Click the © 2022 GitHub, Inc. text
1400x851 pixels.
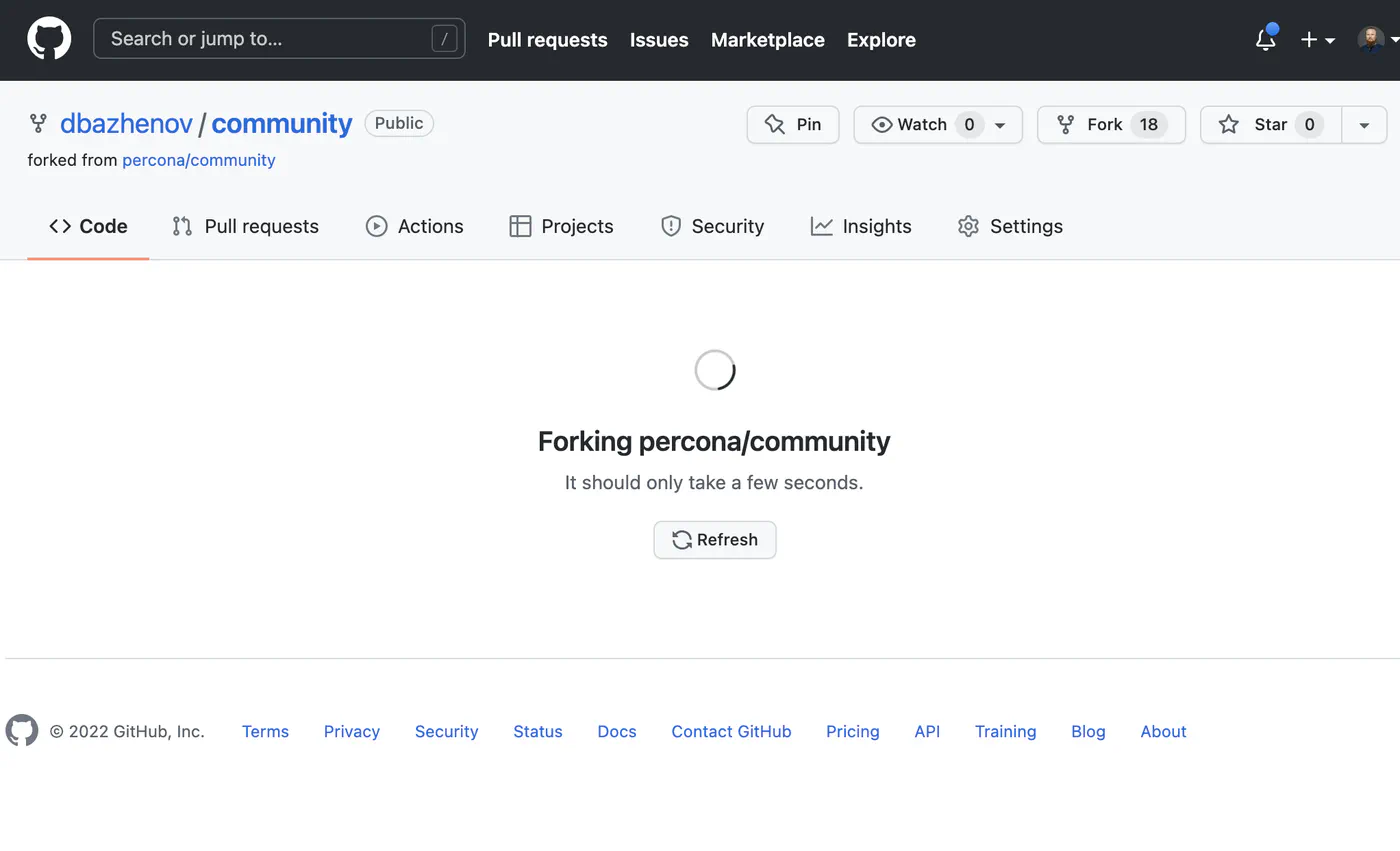click(127, 732)
